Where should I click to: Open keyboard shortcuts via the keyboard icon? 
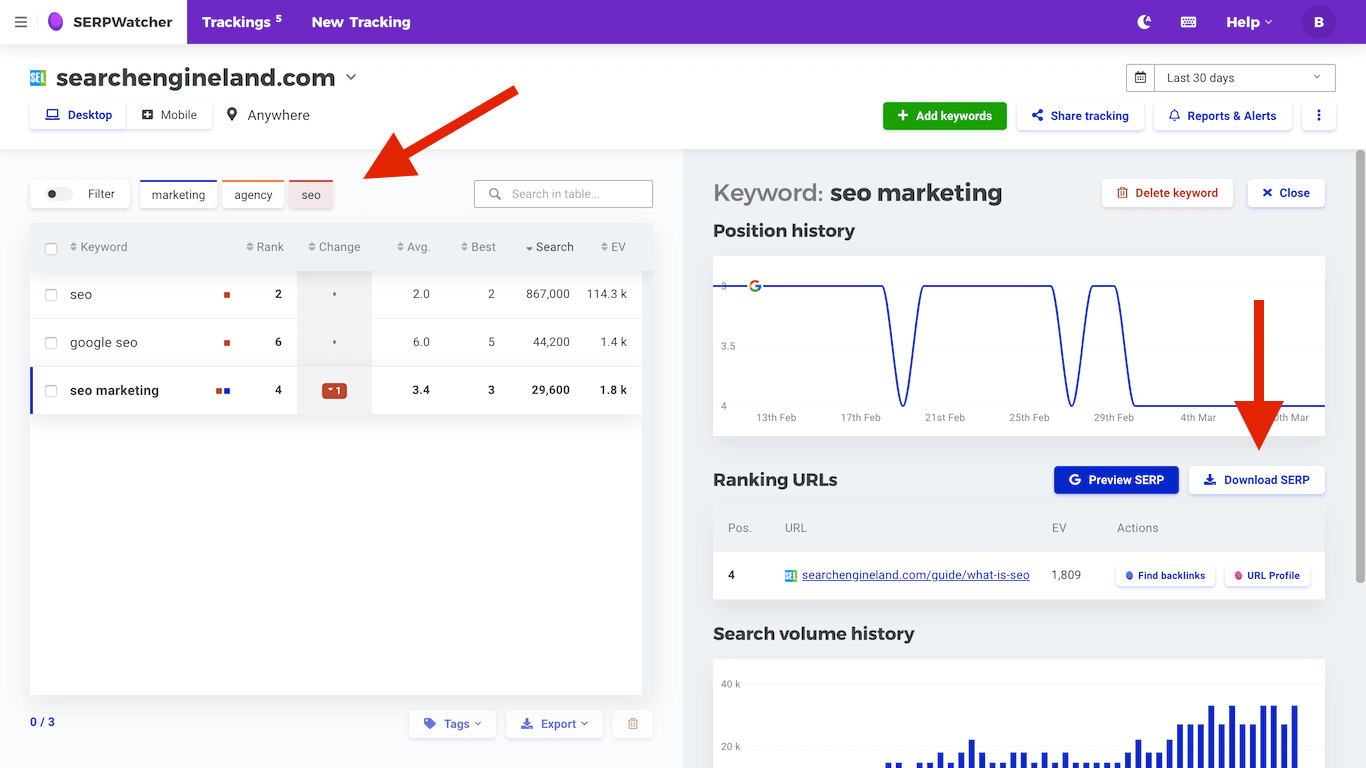click(1188, 21)
